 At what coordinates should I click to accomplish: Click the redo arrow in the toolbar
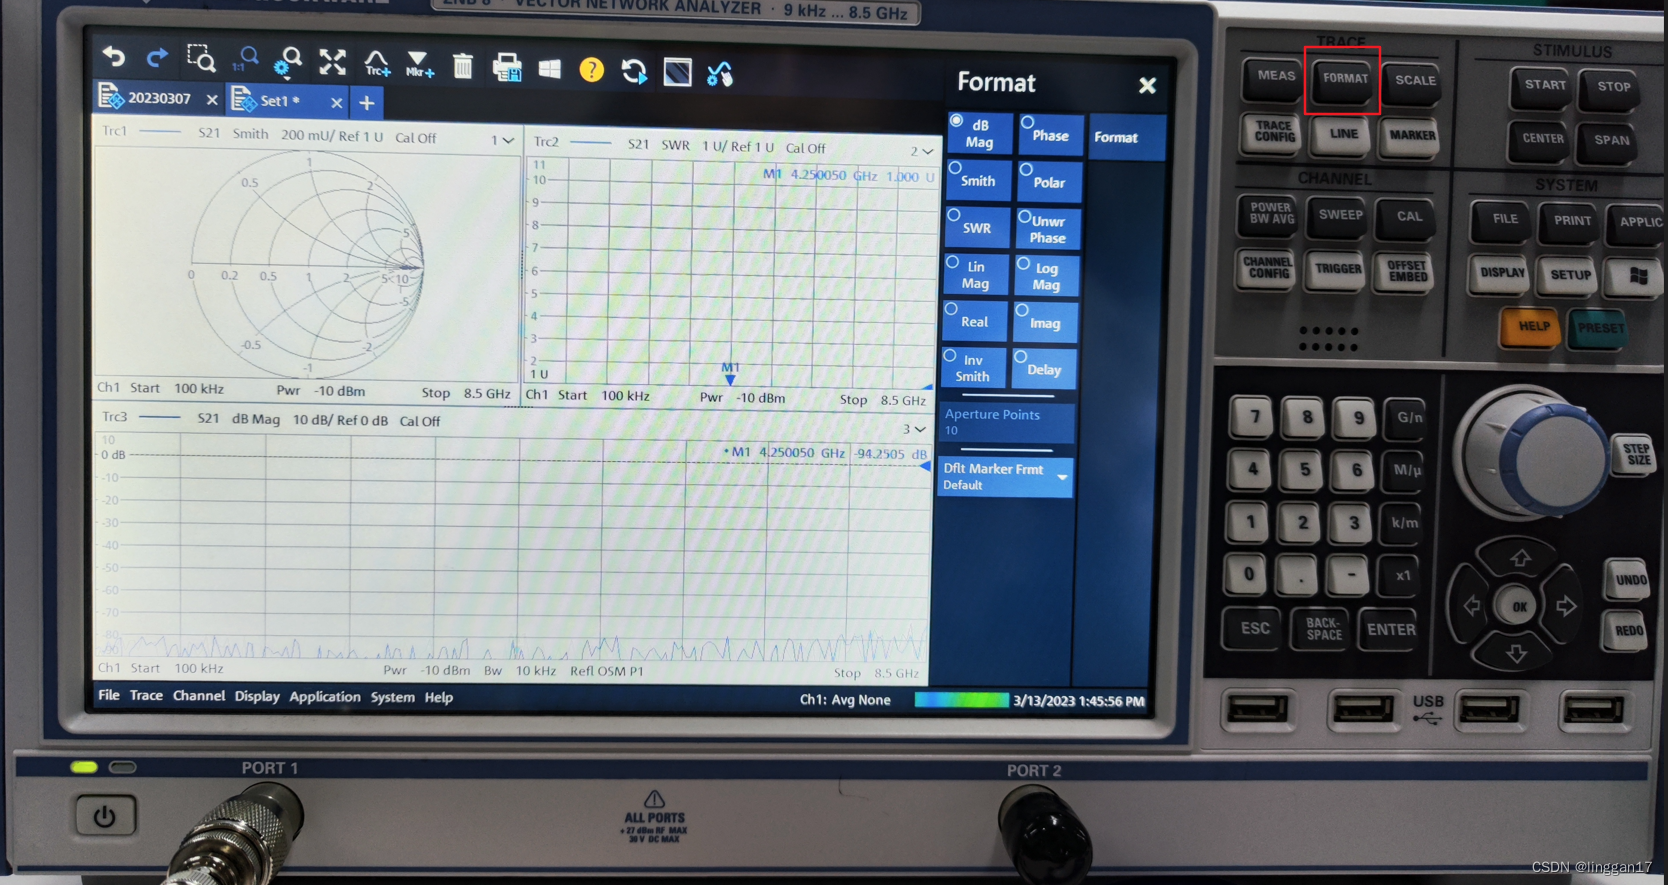[x=157, y=58]
